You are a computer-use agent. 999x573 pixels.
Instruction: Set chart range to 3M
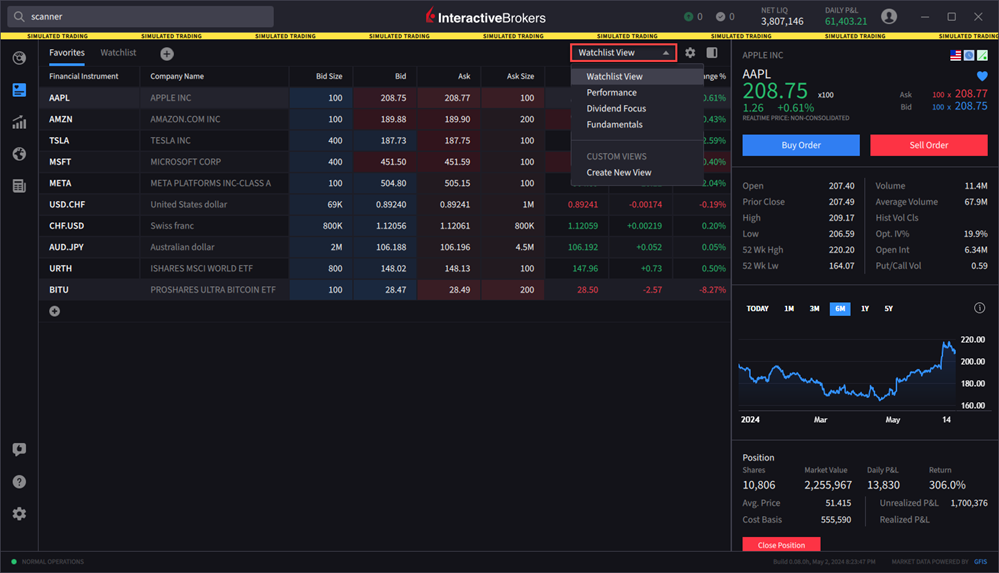click(x=814, y=309)
